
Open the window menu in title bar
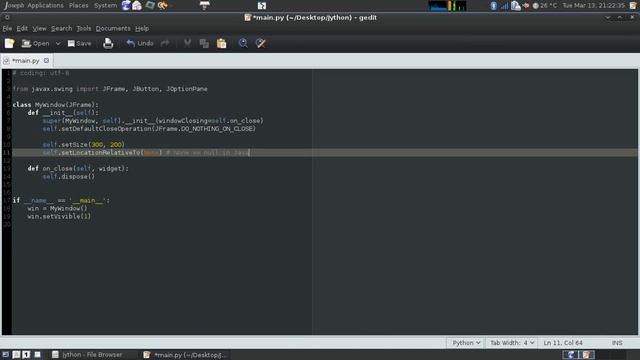coord(7,18)
